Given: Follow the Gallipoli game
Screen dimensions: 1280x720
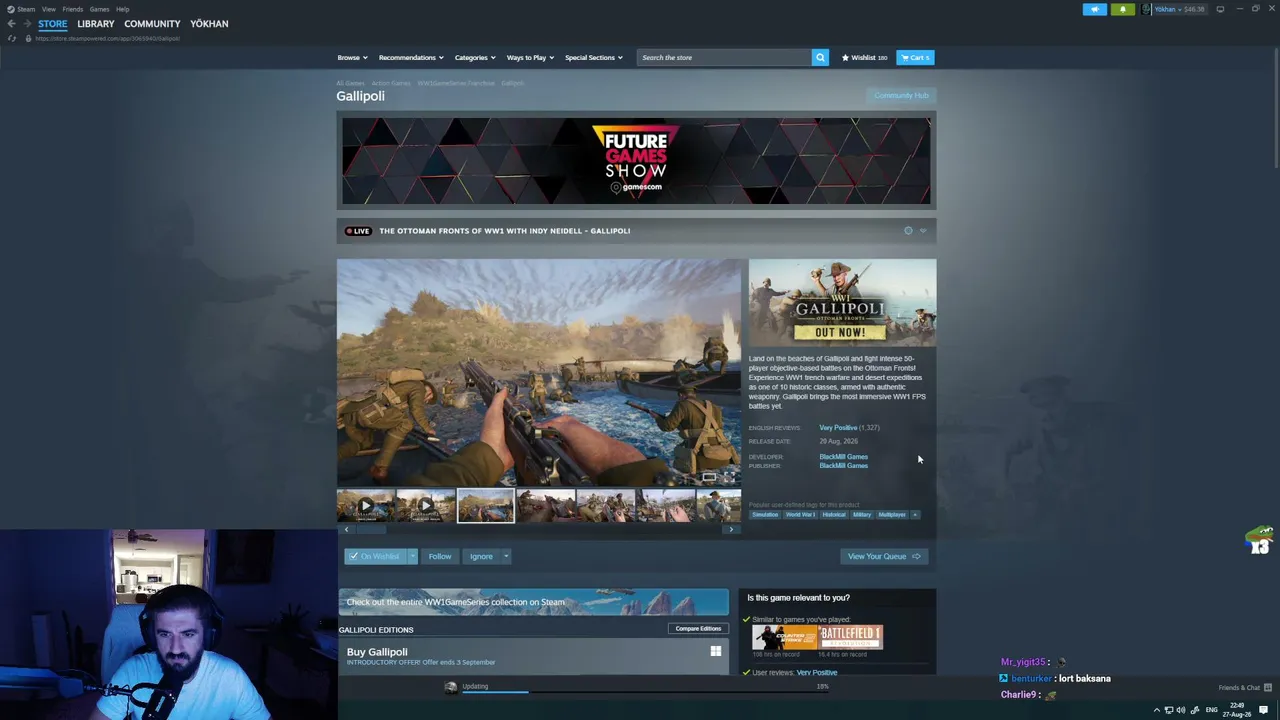Looking at the screenshot, I should coord(440,557).
